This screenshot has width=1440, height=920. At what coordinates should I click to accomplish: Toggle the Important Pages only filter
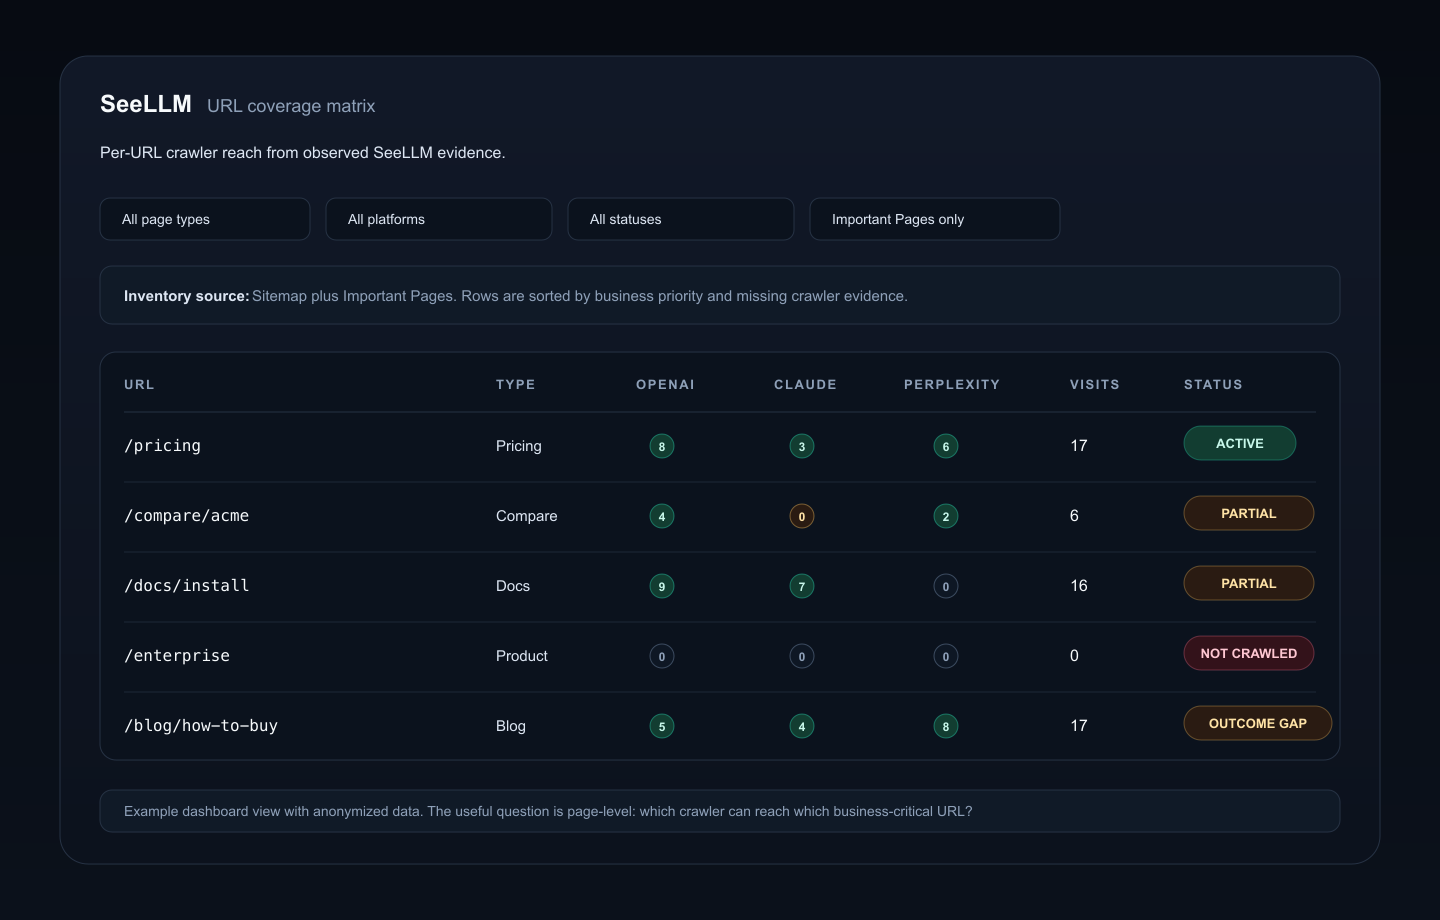click(x=935, y=219)
